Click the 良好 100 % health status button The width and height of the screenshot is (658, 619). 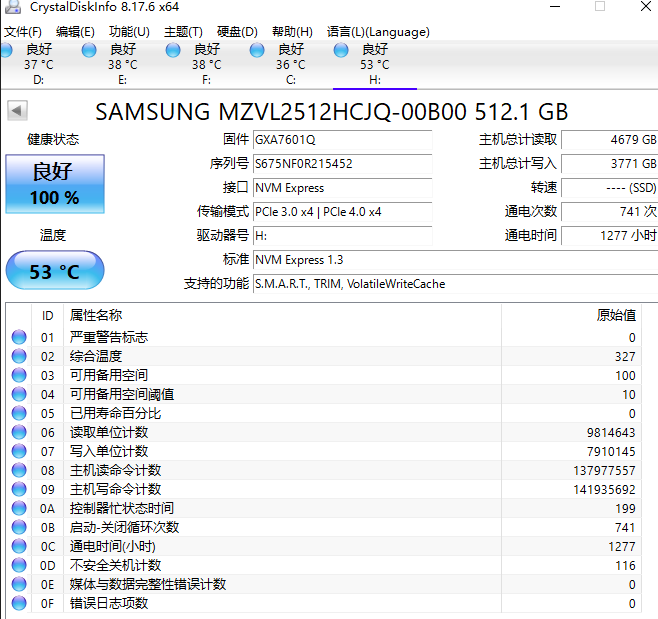[55, 184]
